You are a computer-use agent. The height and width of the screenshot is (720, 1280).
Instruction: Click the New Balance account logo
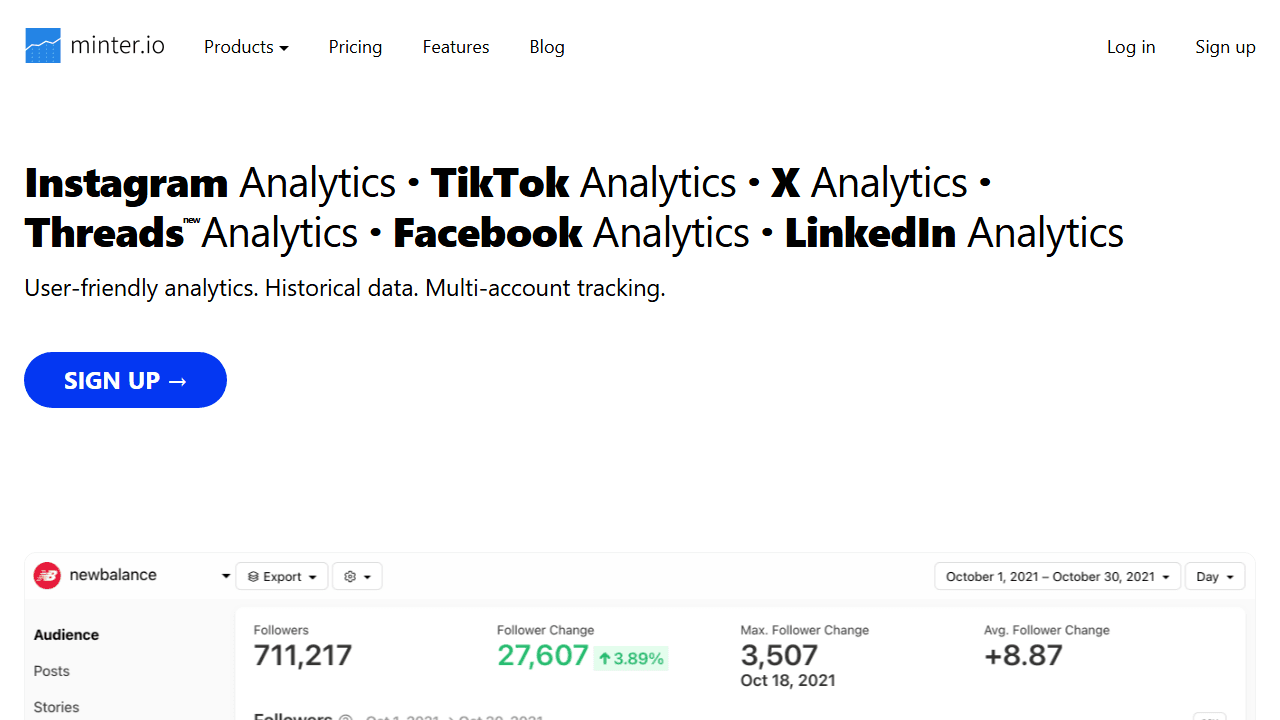coord(47,575)
